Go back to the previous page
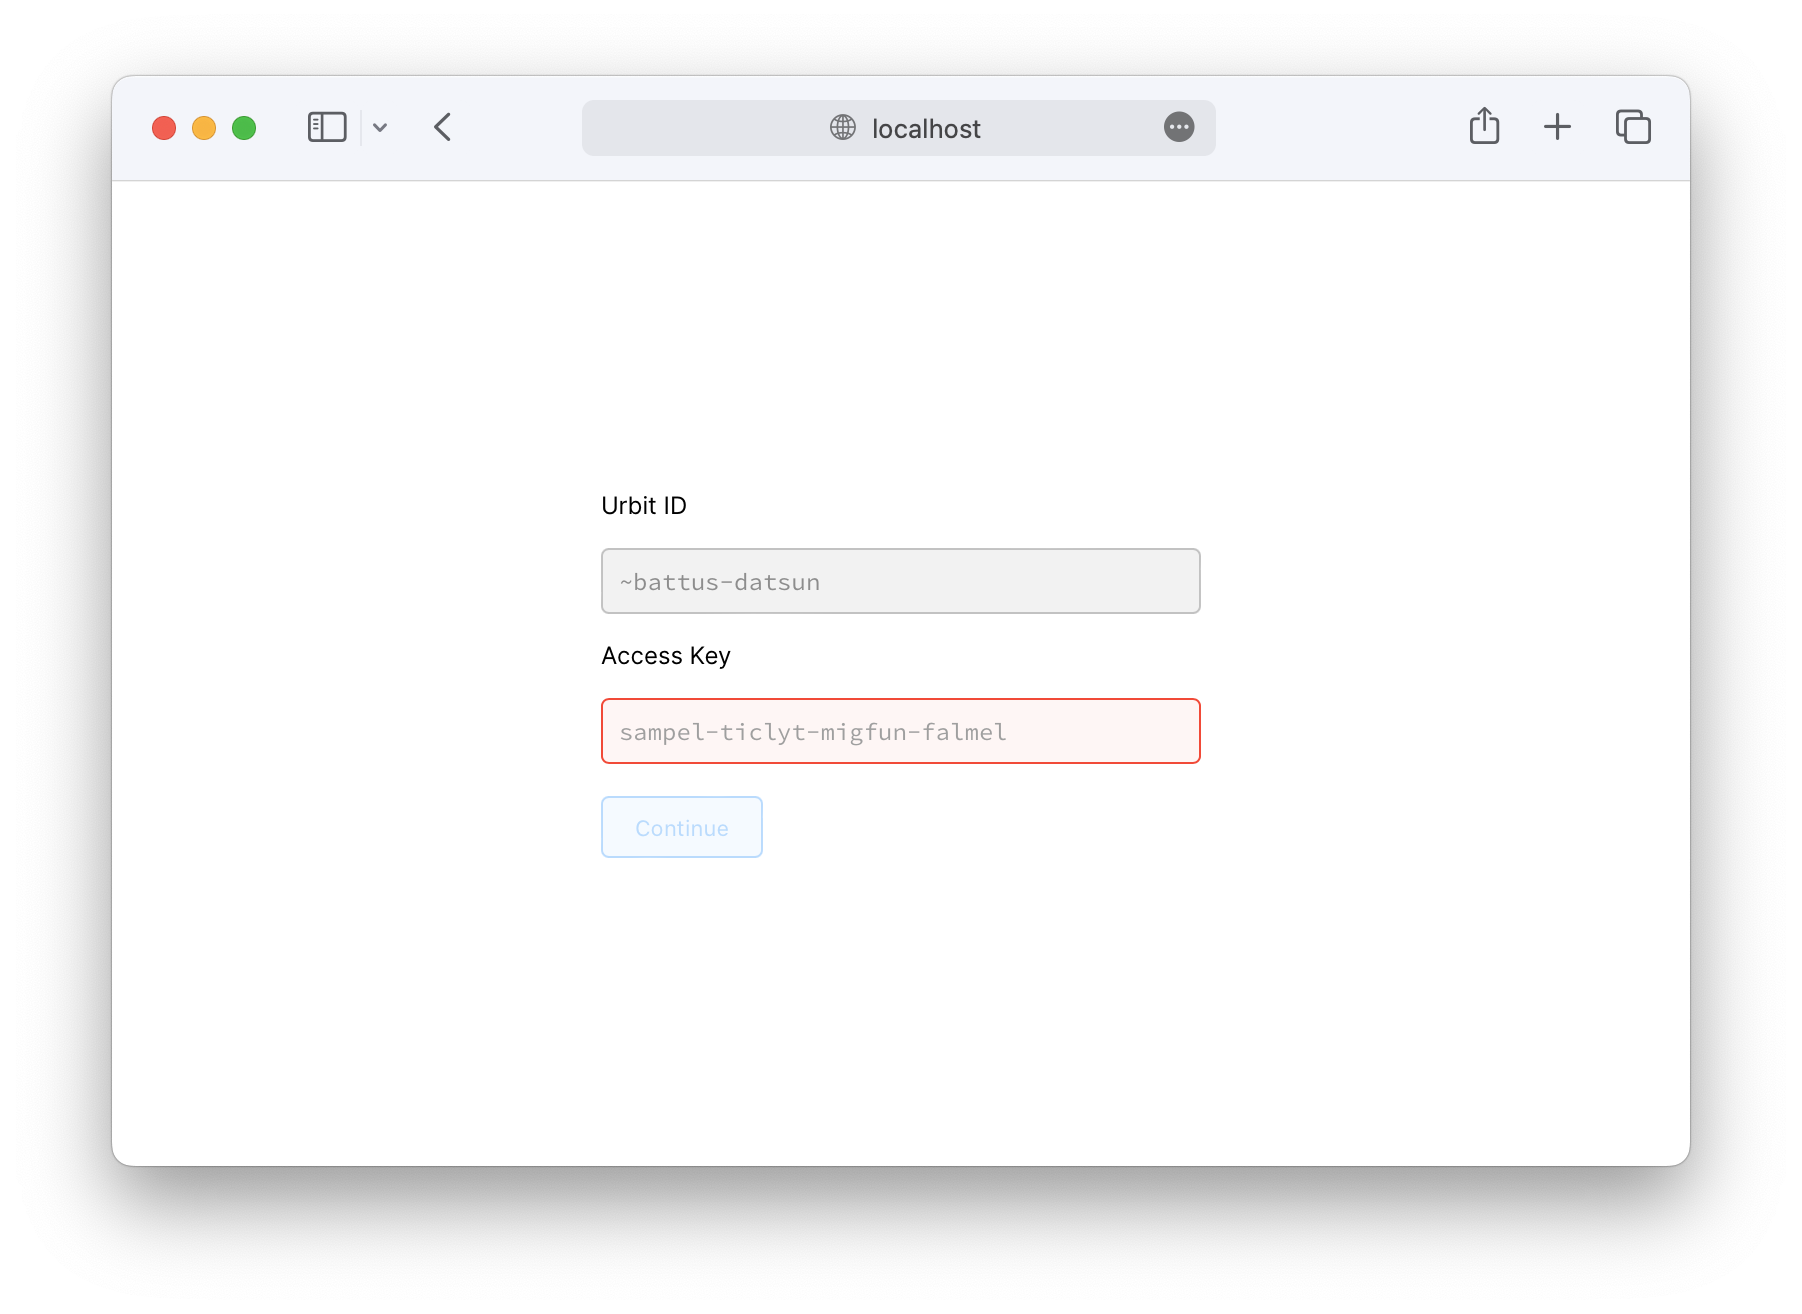 click(x=443, y=127)
